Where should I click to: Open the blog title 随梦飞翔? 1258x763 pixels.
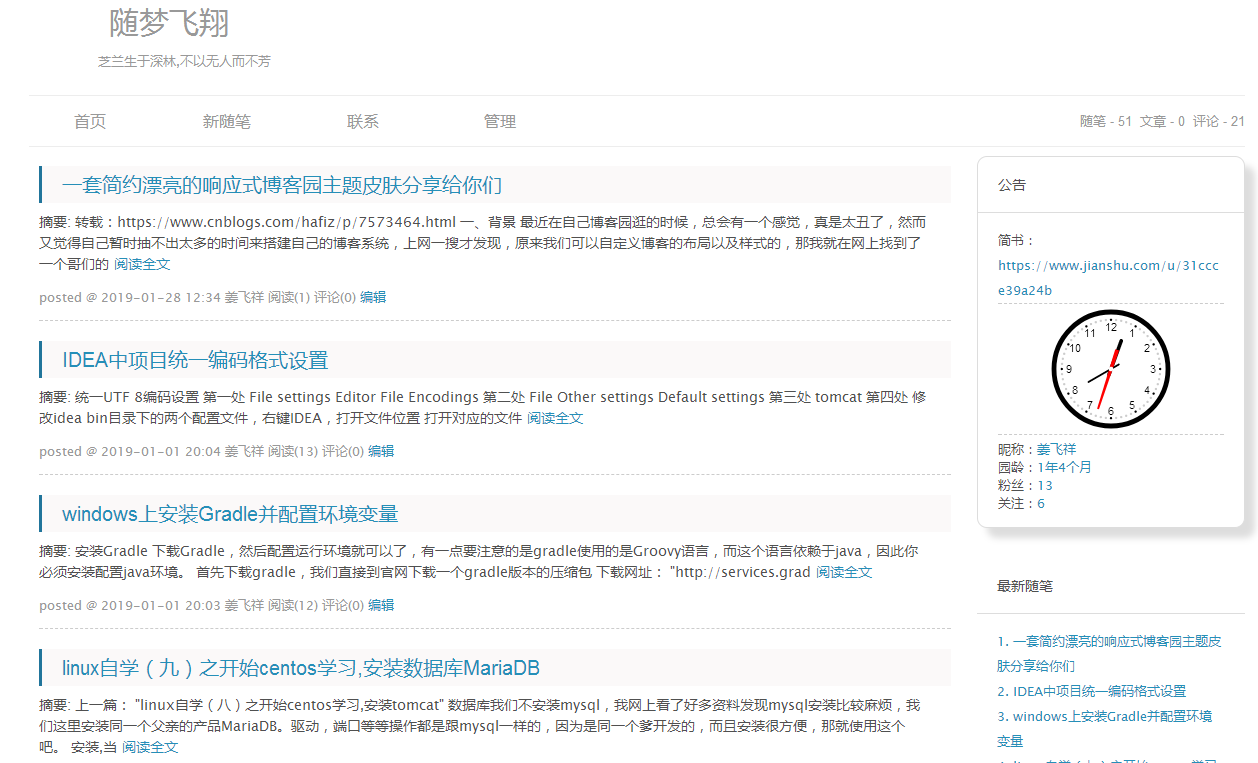tap(170, 21)
